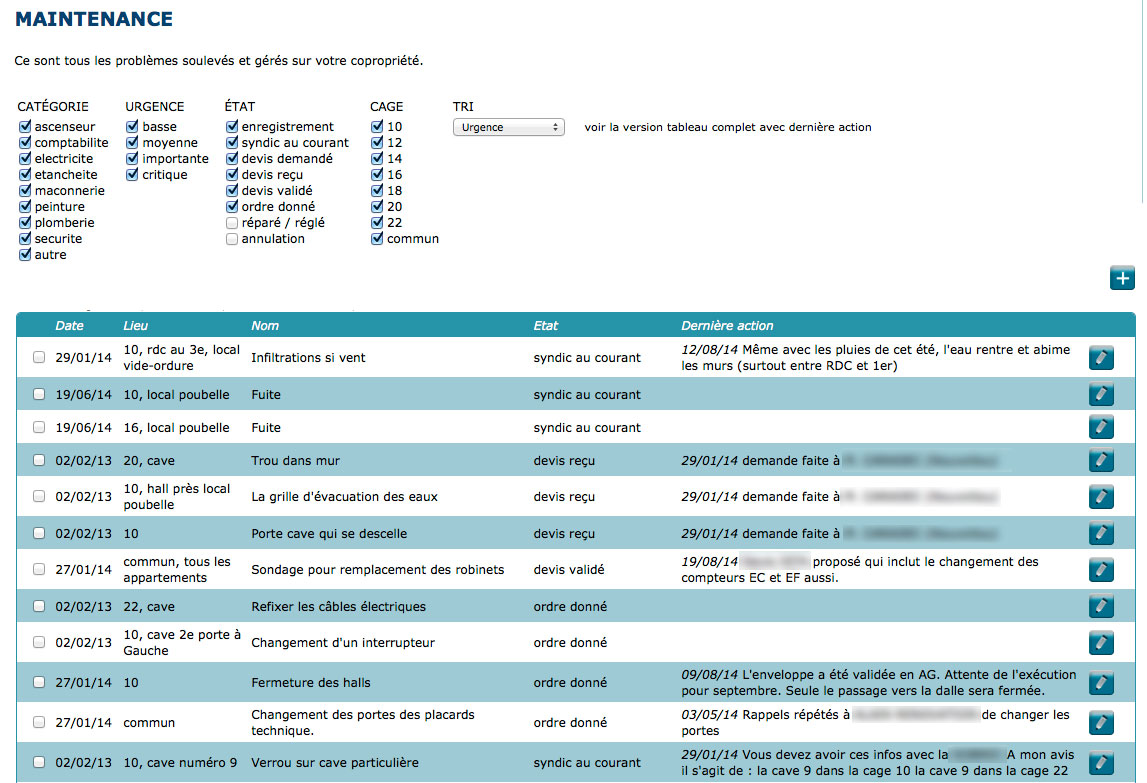Tick the row checkbox for 'Fermeture des halls'
This screenshot has height=783, width=1147.
(x=39, y=682)
